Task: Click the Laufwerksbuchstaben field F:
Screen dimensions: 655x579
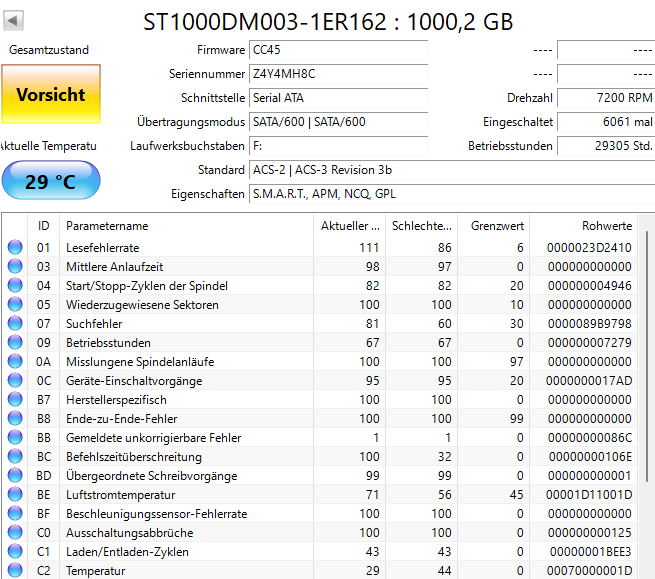Action: click(x=338, y=146)
